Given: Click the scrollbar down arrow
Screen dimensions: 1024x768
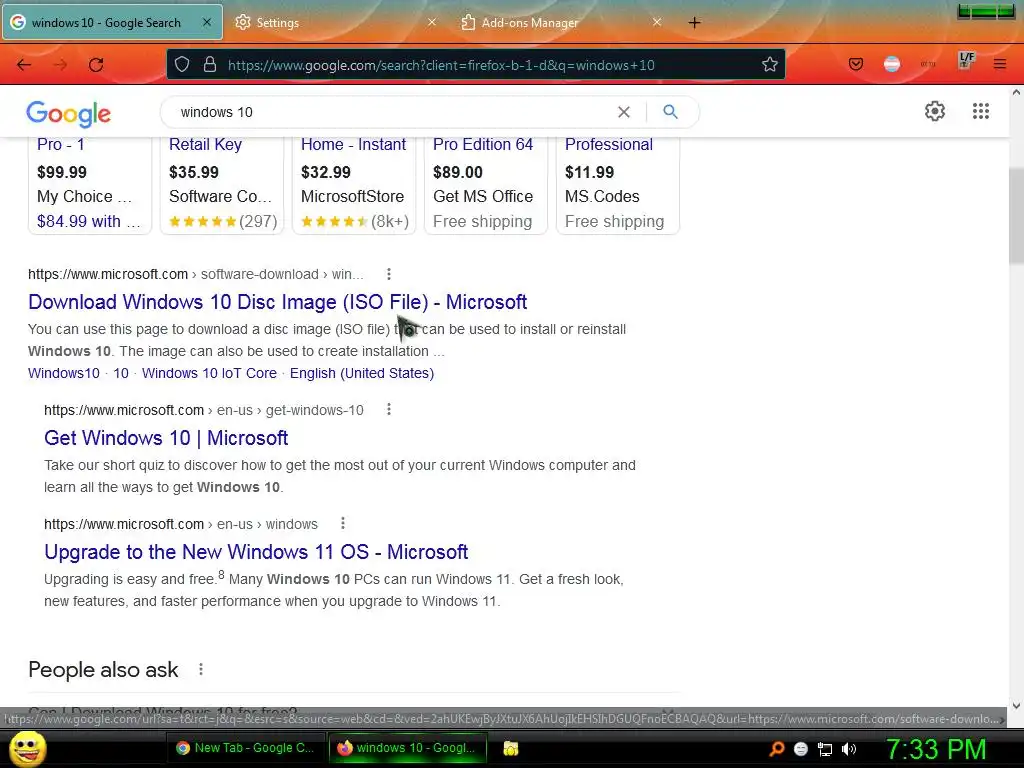Looking at the screenshot, I should click(1016, 706).
